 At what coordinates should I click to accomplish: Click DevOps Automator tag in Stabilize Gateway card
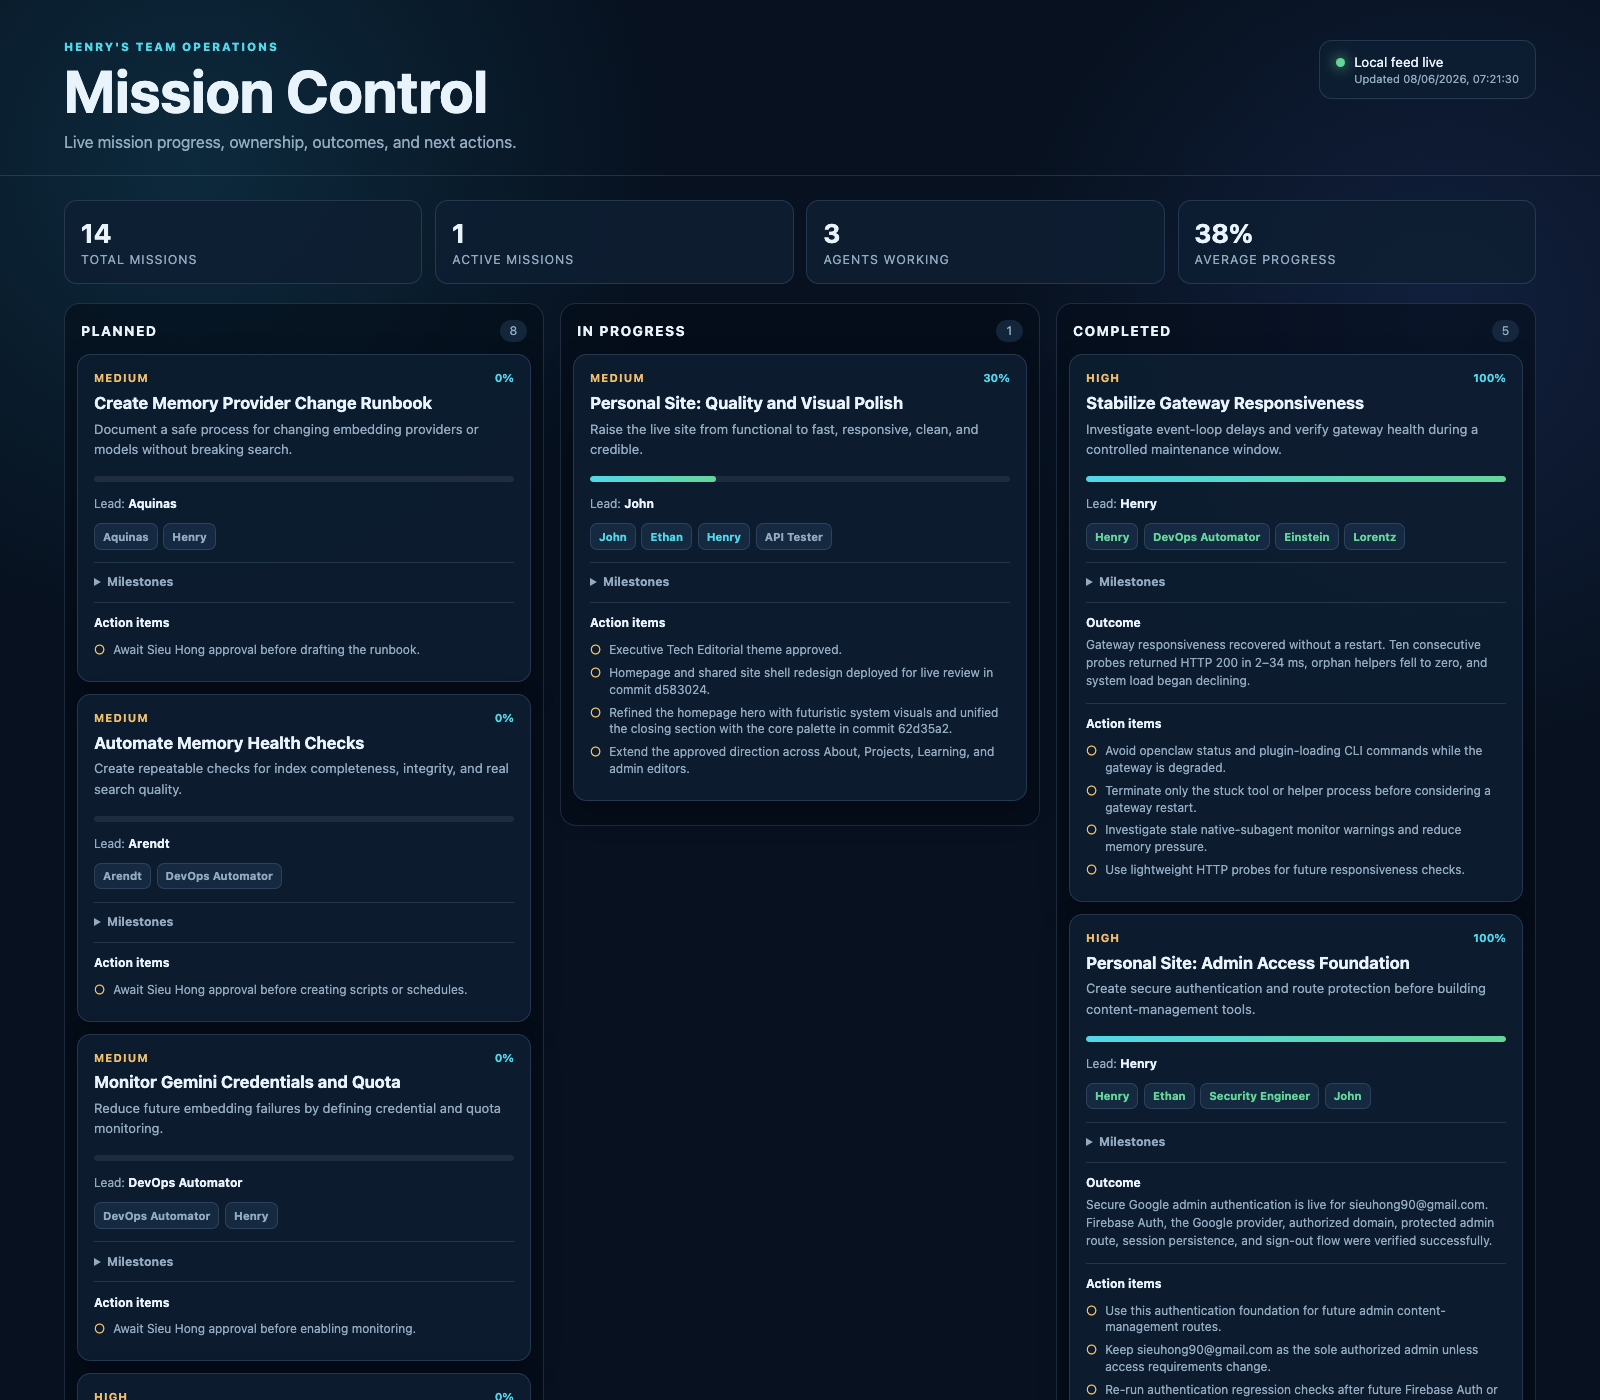1206,537
